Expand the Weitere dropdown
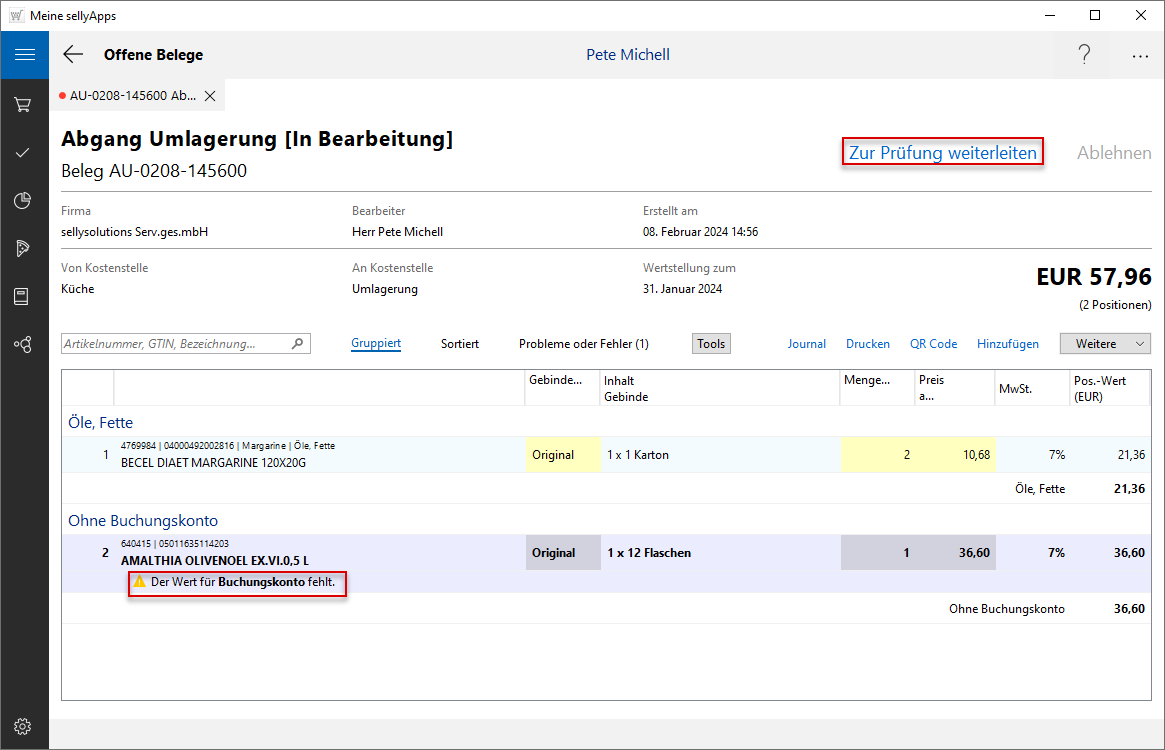This screenshot has height=750, width=1165. tap(1105, 344)
